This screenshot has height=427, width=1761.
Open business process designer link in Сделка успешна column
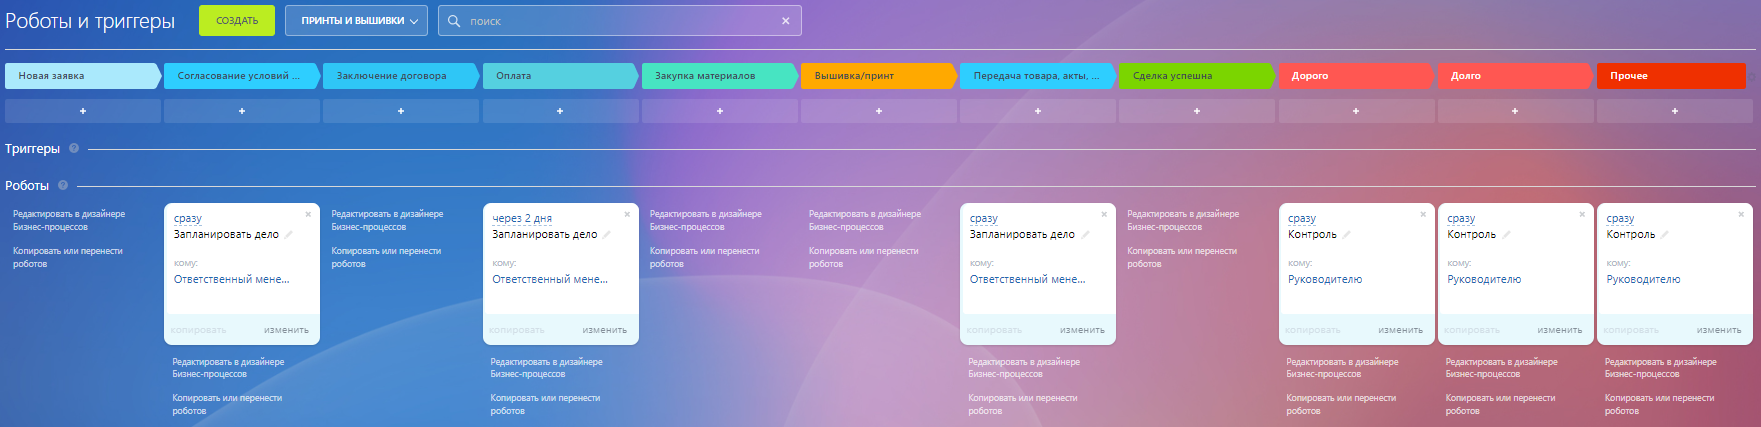pos(1183,220)
